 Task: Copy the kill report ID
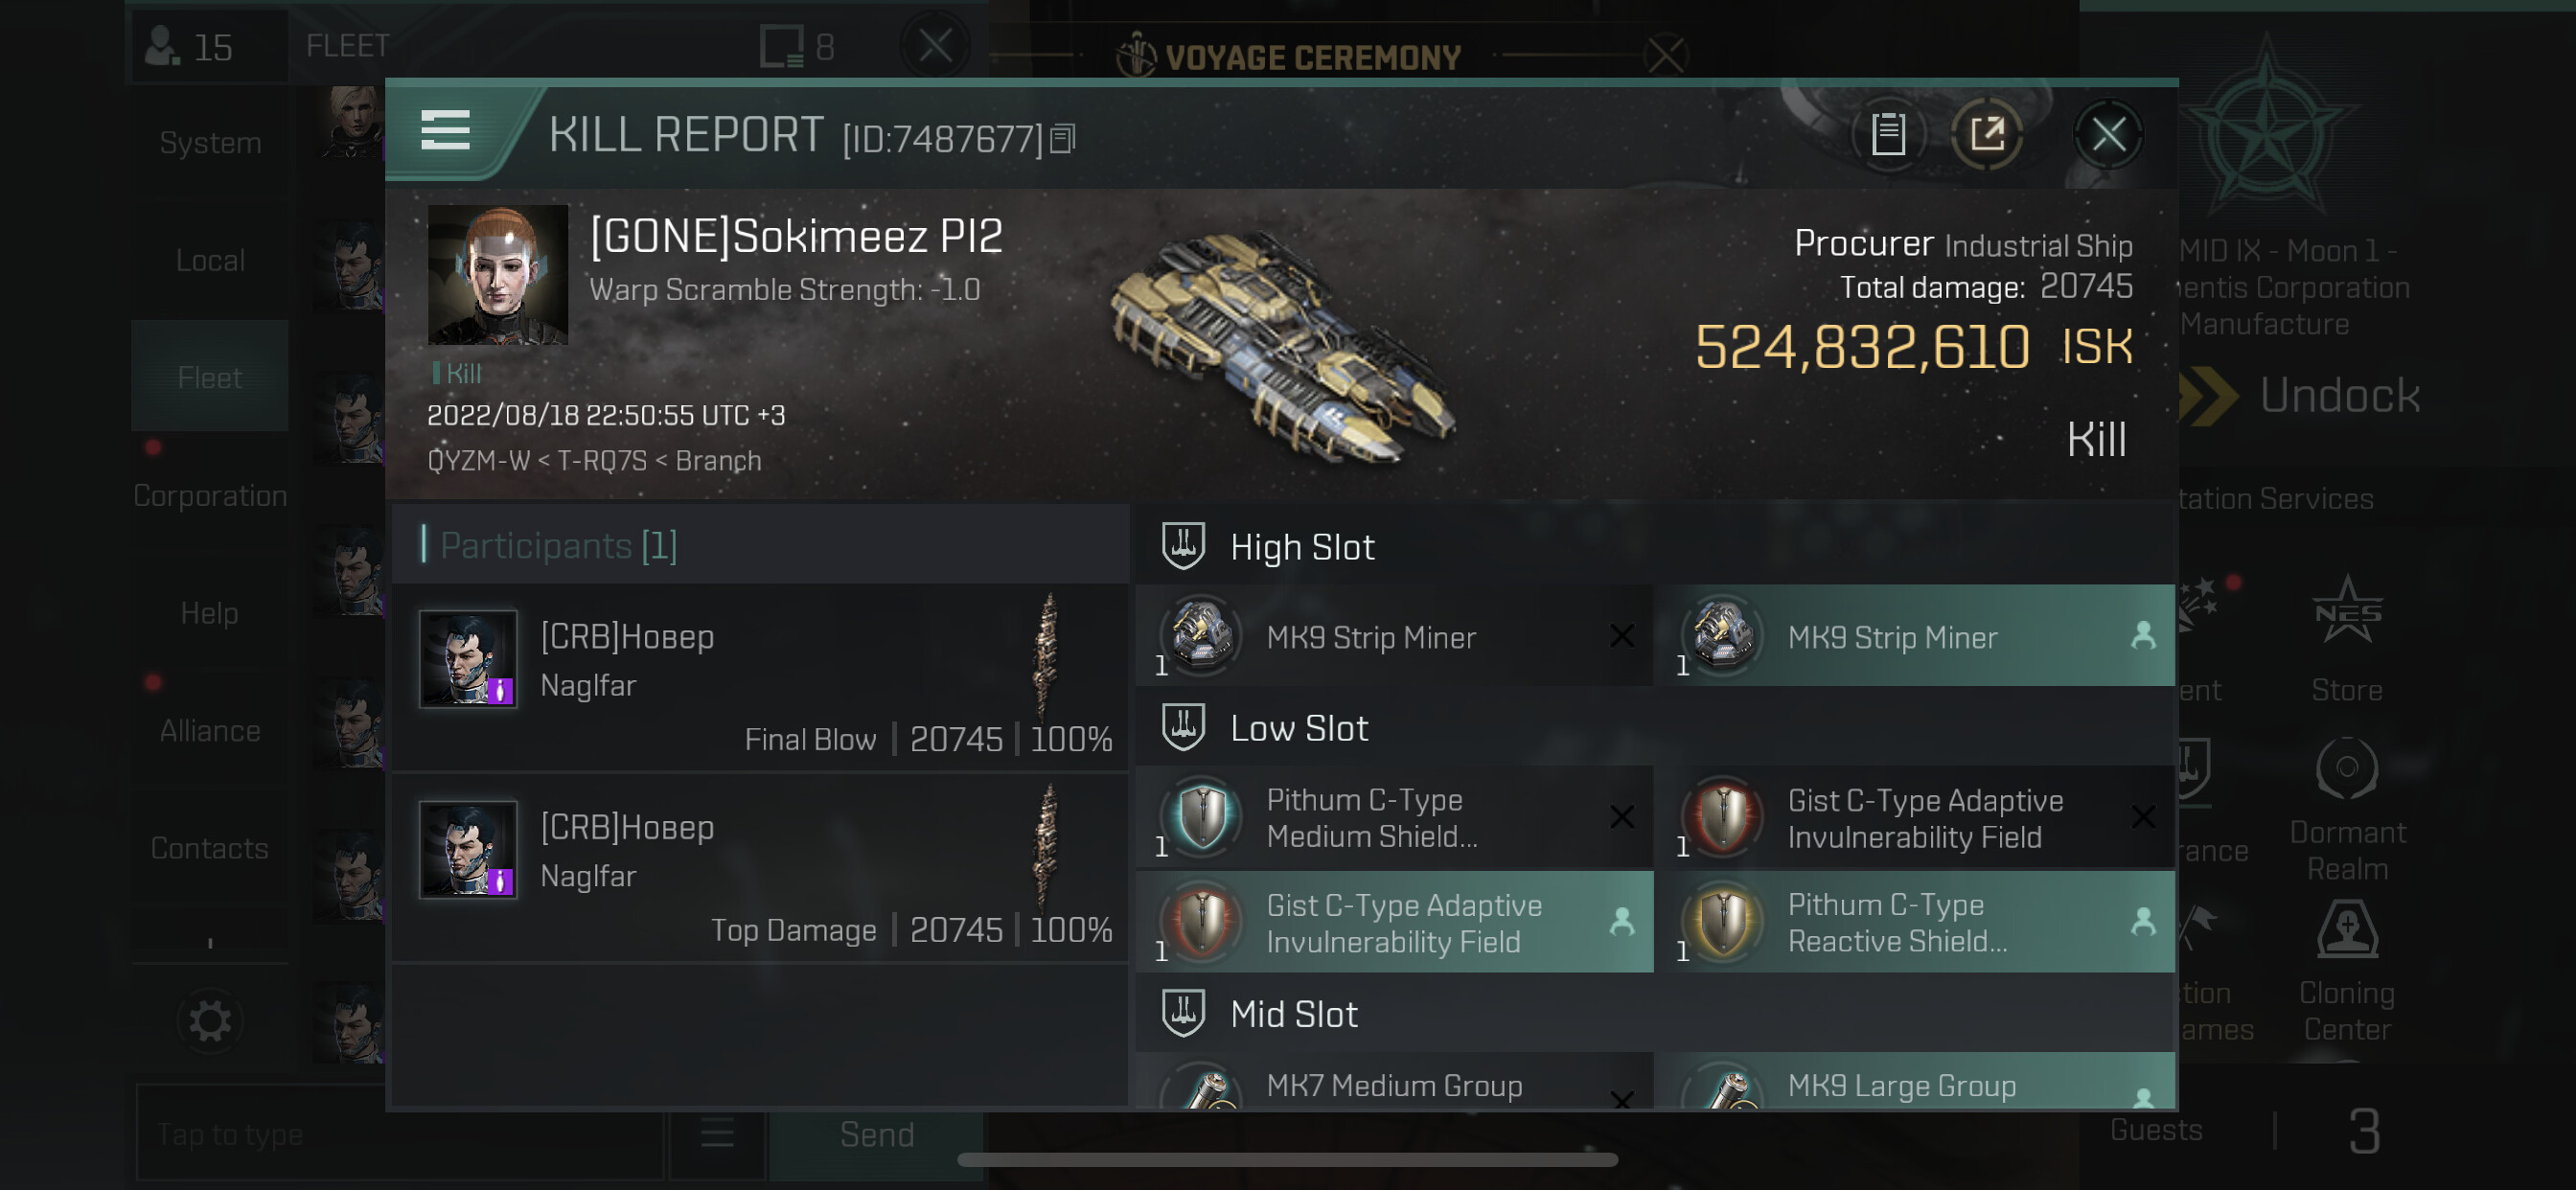(x=1063, y=139)
